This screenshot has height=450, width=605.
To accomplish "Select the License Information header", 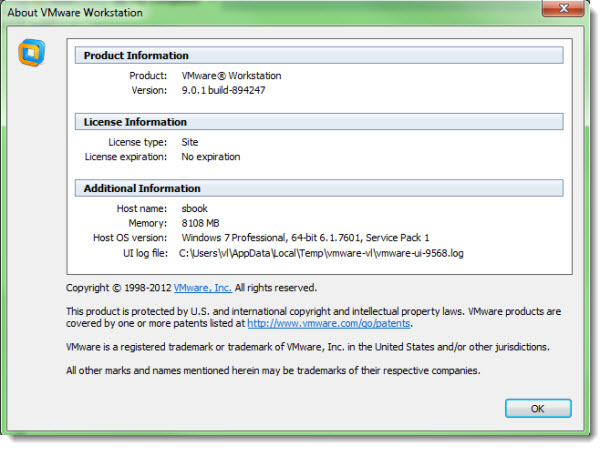I will coord(319,122).
